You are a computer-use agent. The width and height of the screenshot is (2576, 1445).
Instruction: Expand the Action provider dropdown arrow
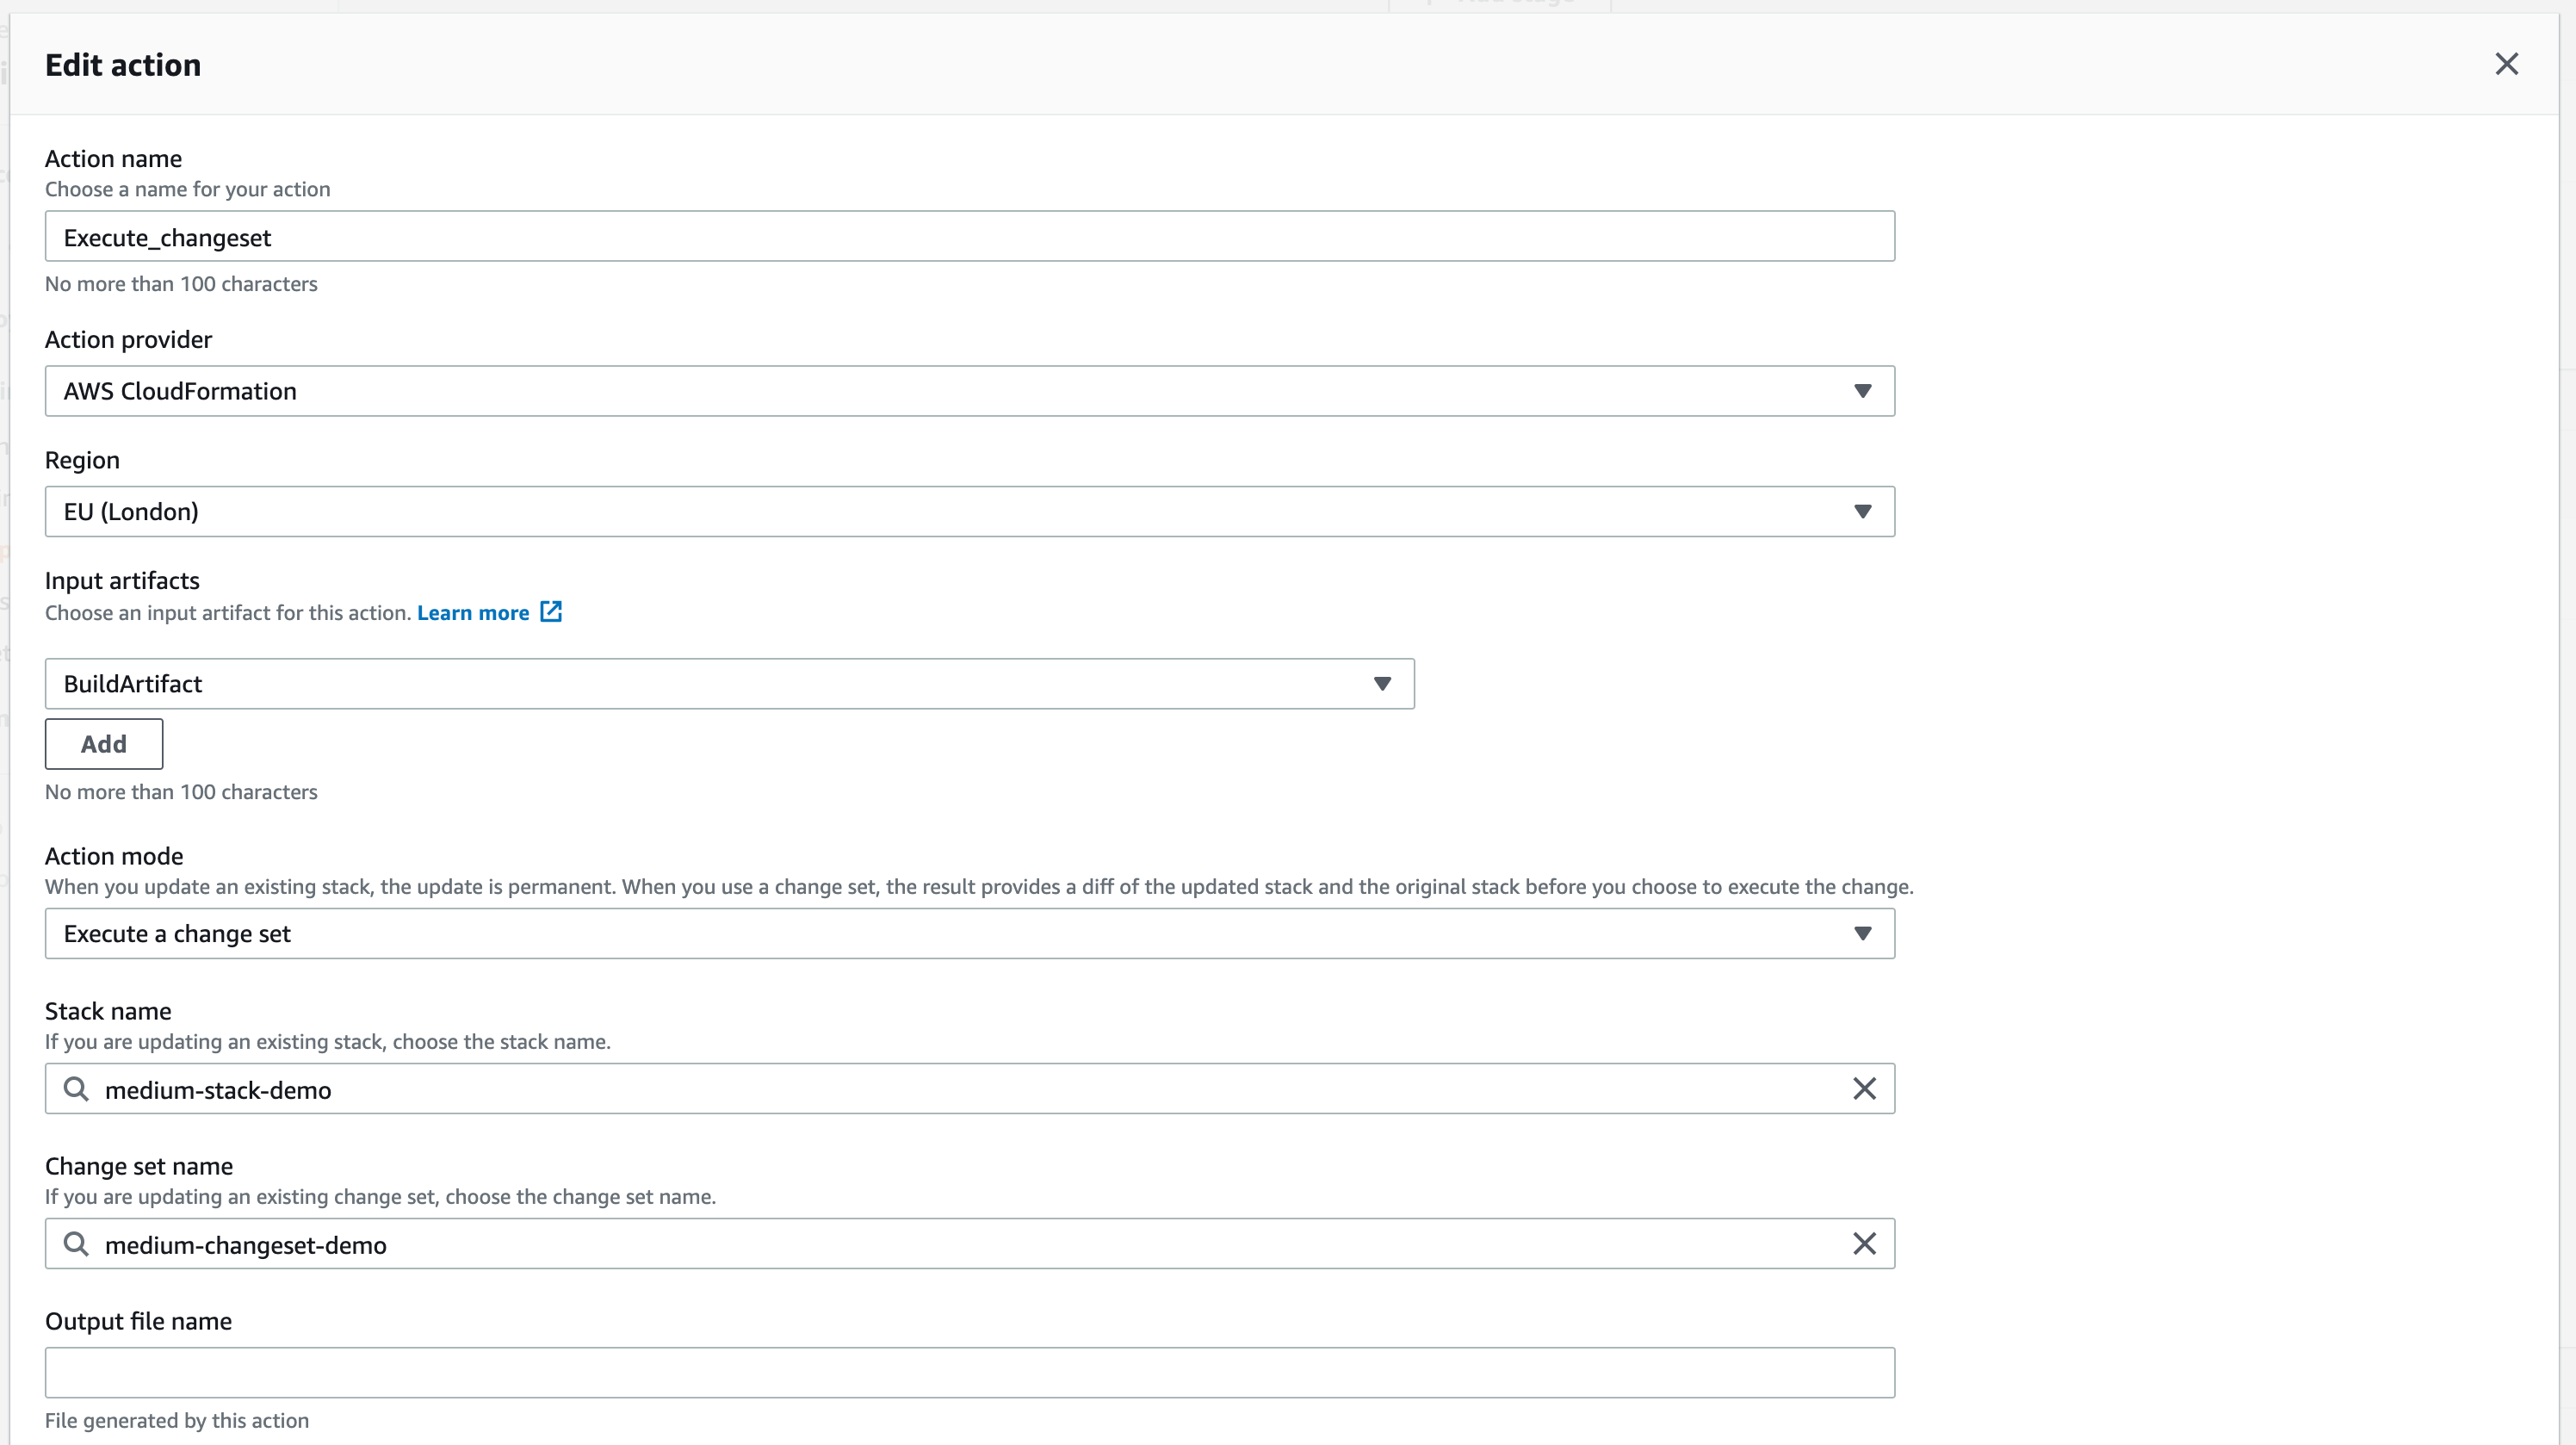click(x=1862, y=391)
